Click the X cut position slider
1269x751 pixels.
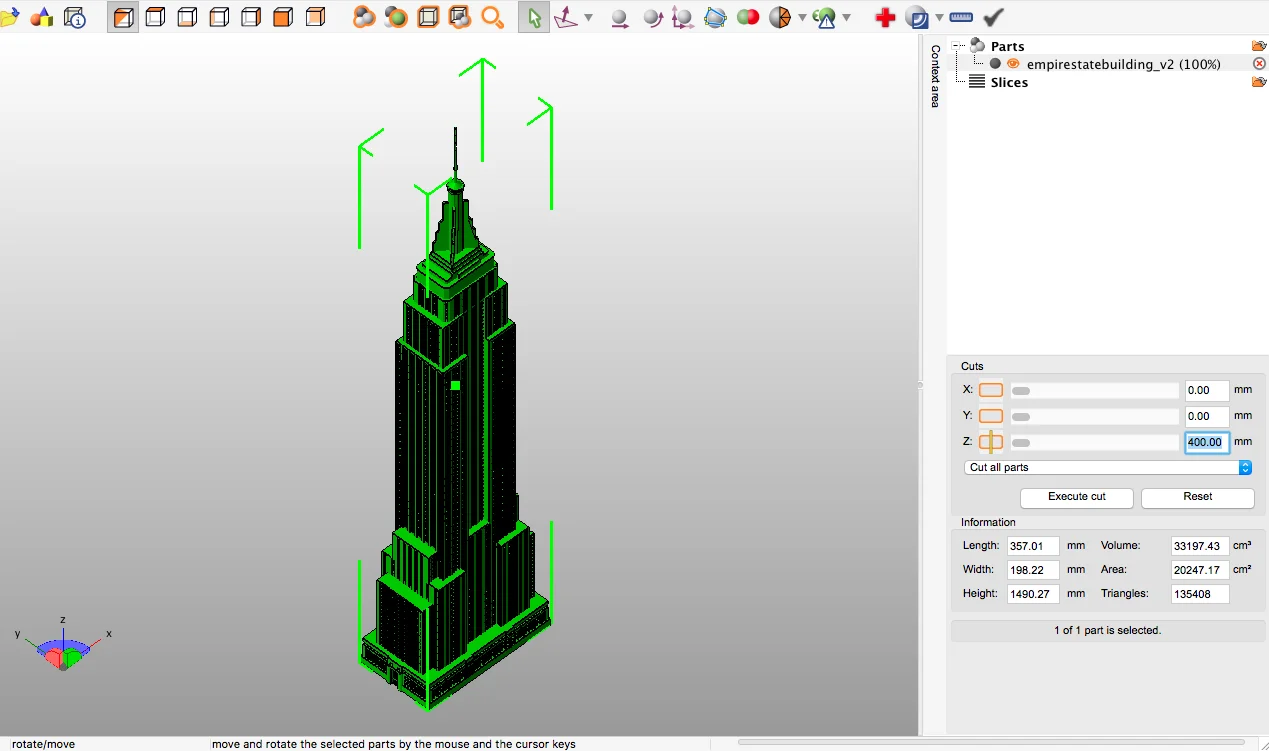tap(1095, 390)
